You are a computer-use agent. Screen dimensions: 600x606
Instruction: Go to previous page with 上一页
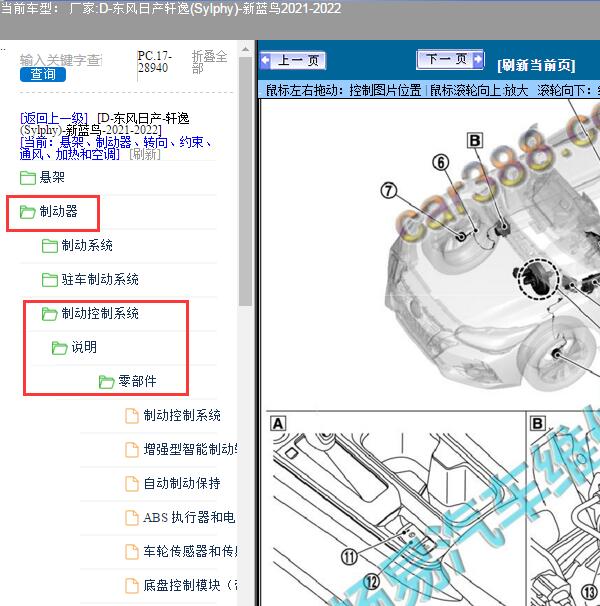pos(293,60)
